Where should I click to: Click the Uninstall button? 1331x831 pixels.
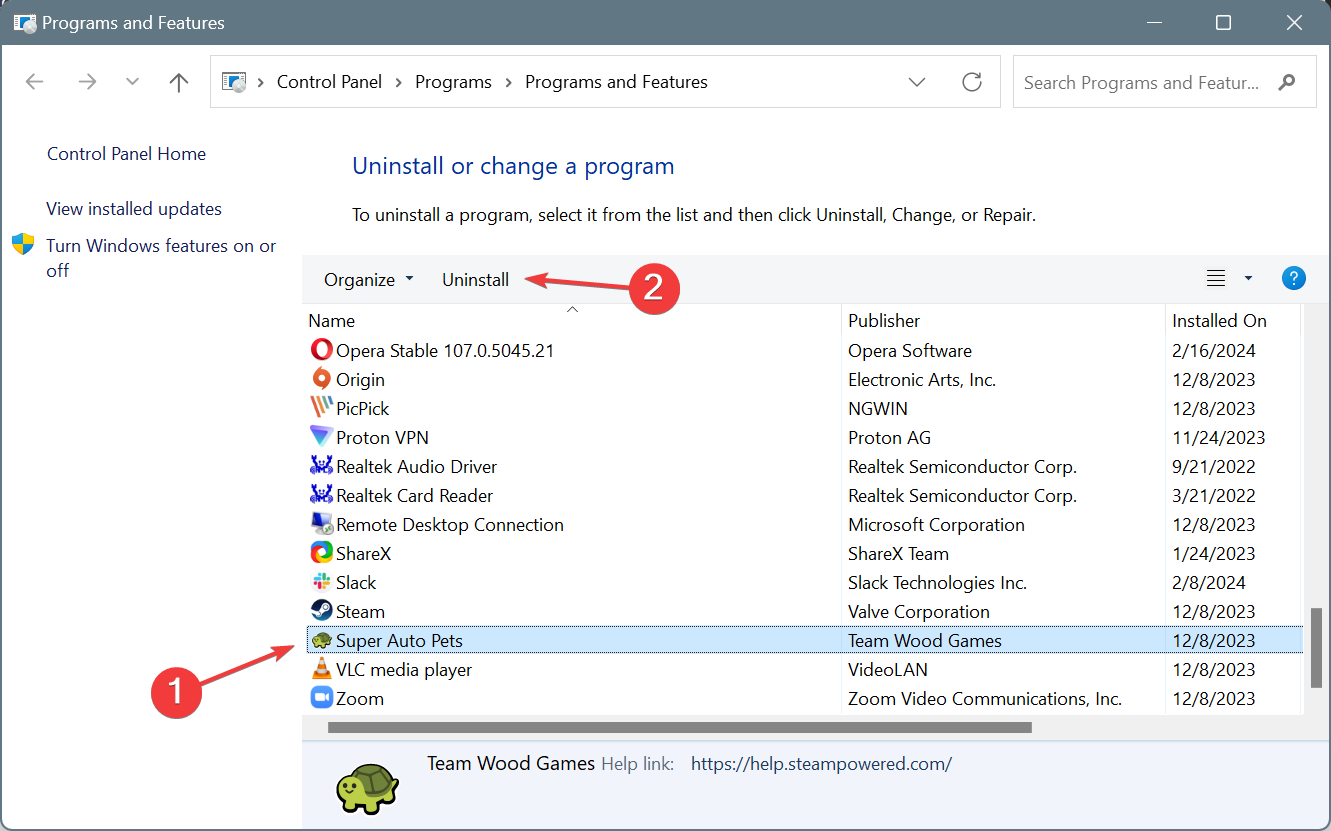(475, 279)
